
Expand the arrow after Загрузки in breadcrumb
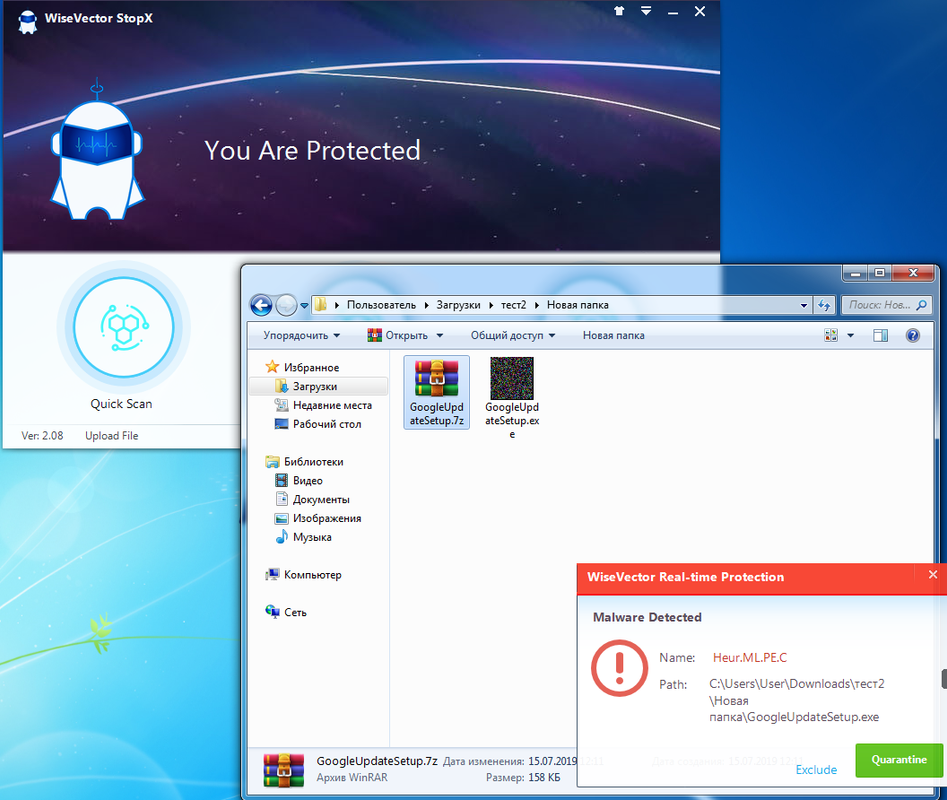[x=490, y=305]
